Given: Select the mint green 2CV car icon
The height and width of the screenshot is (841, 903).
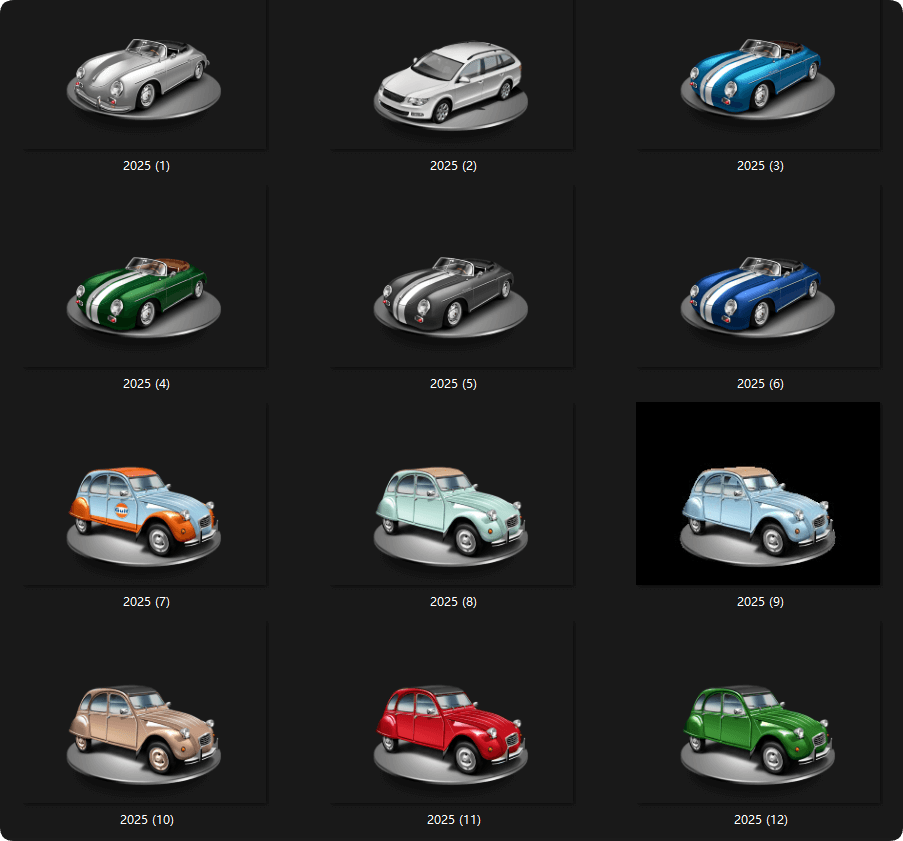Looking at the screenshot, I should (x=452, y=512).
